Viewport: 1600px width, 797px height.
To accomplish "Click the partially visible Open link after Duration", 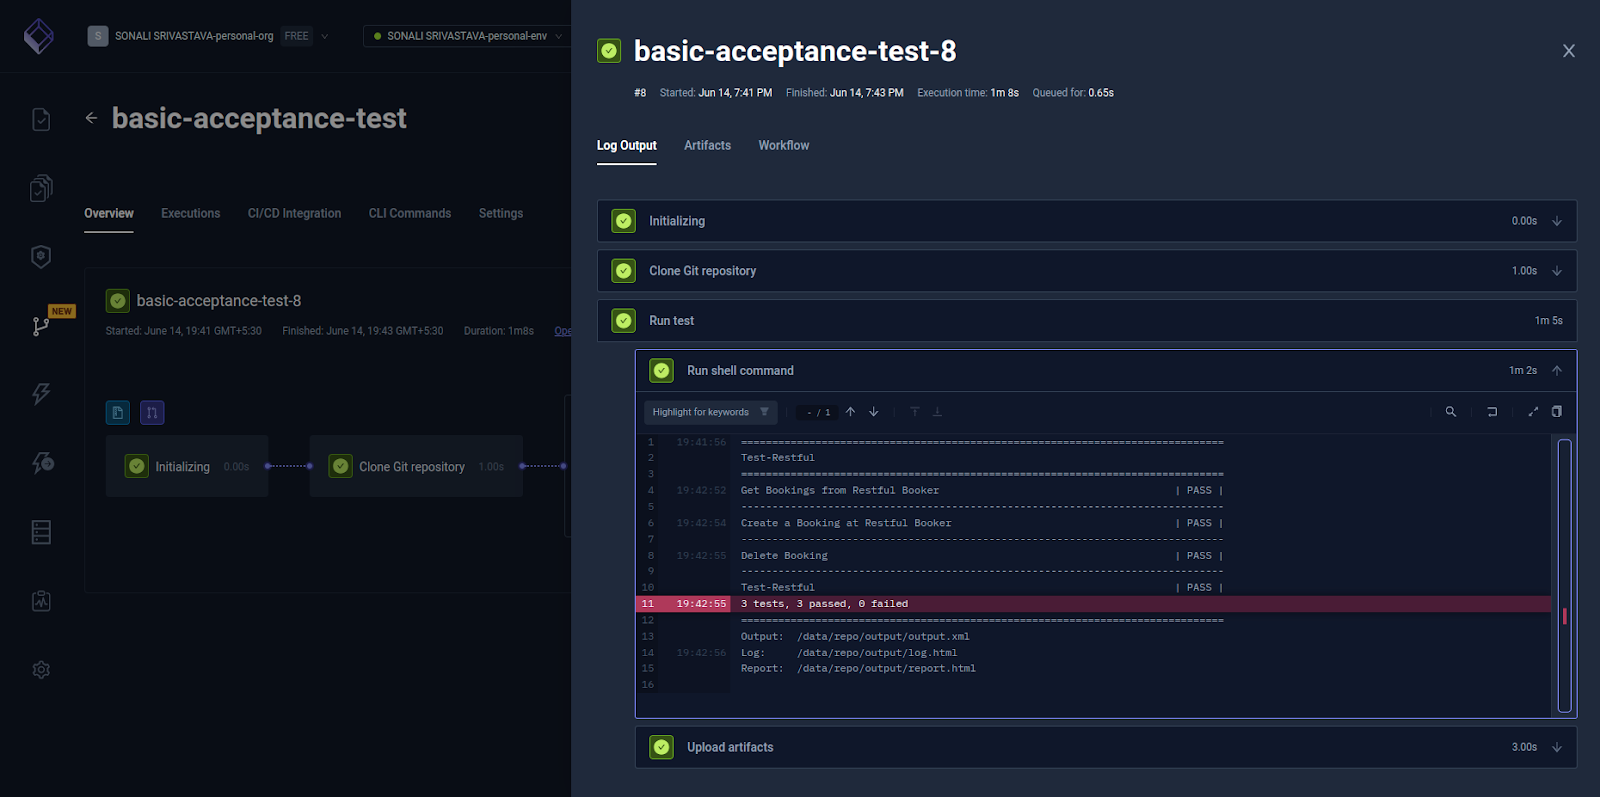I will tap(563, 331).
